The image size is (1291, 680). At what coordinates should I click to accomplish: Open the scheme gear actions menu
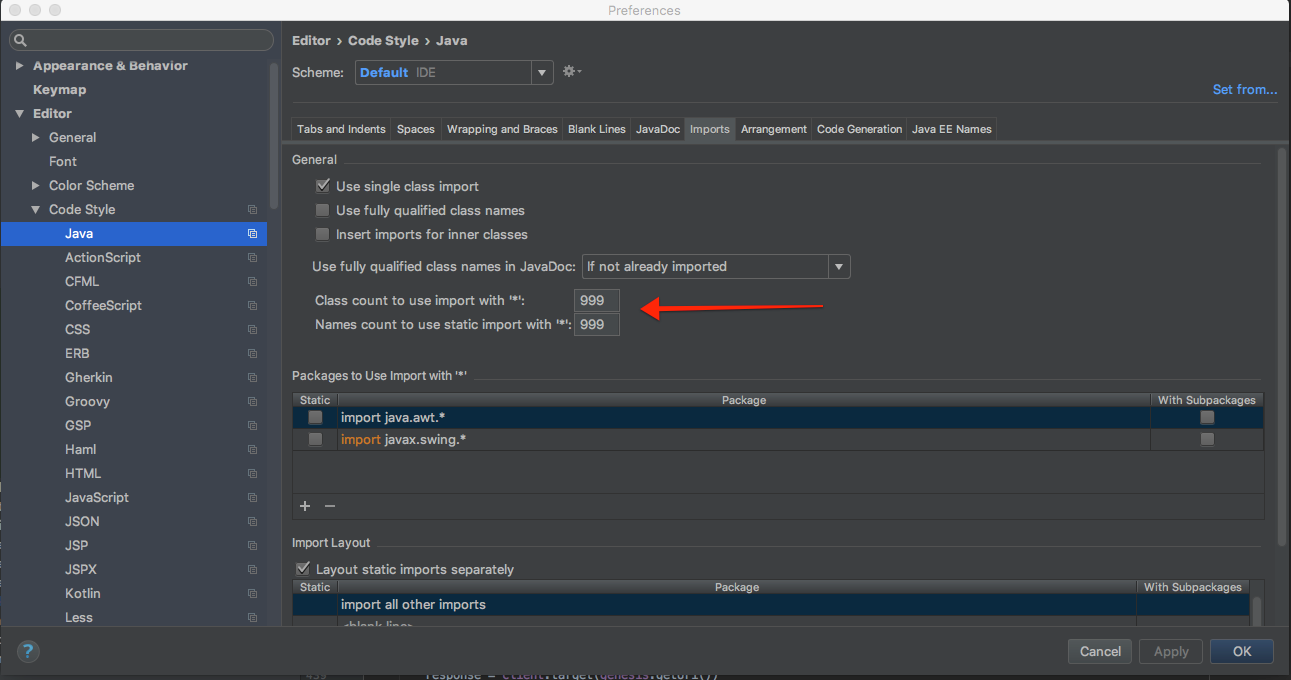(x=571, y=72)
